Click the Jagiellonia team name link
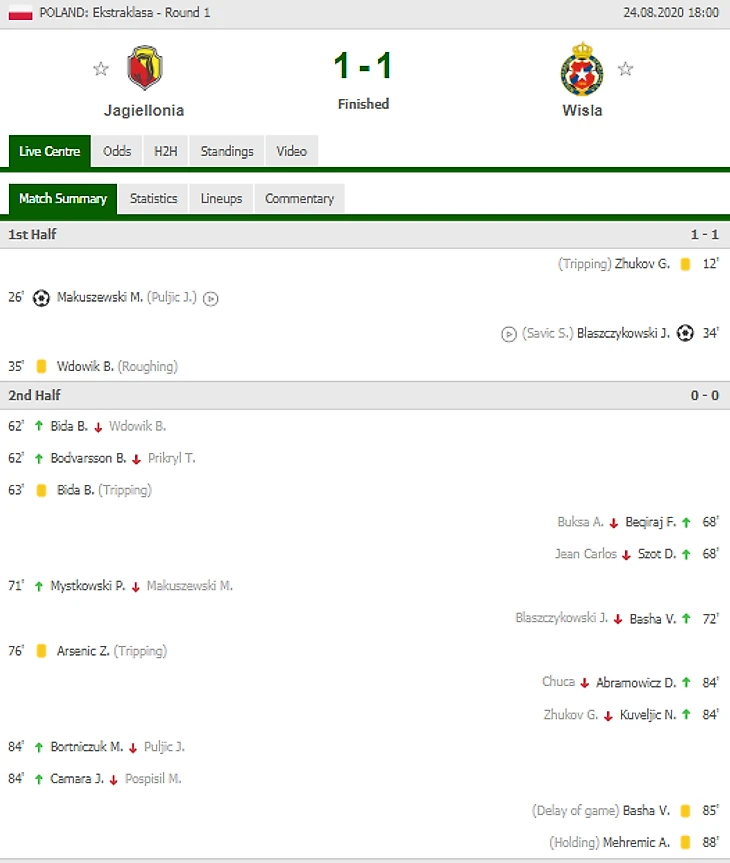The image size is (730, 863). [144, 111]
